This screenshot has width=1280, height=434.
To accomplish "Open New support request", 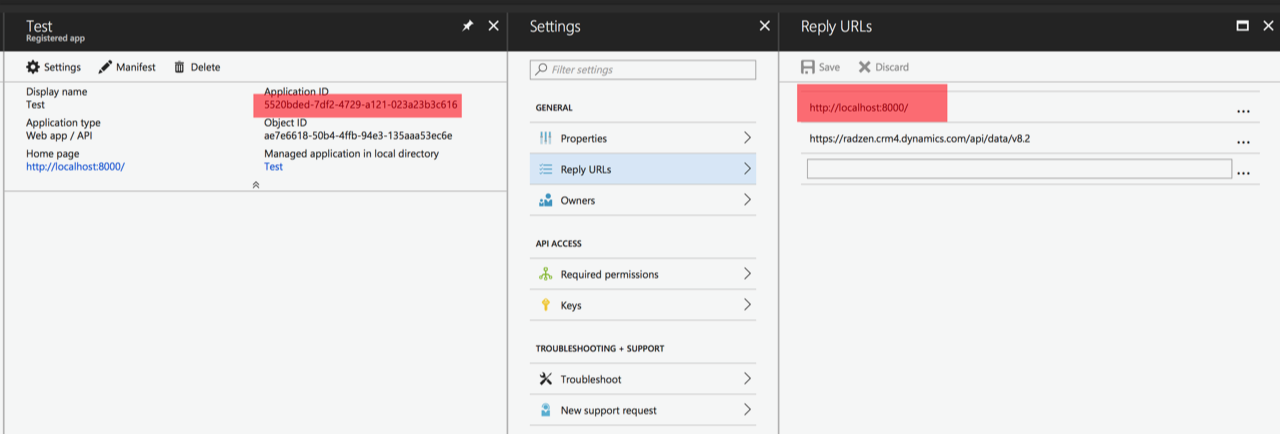I will coord(643,410).
